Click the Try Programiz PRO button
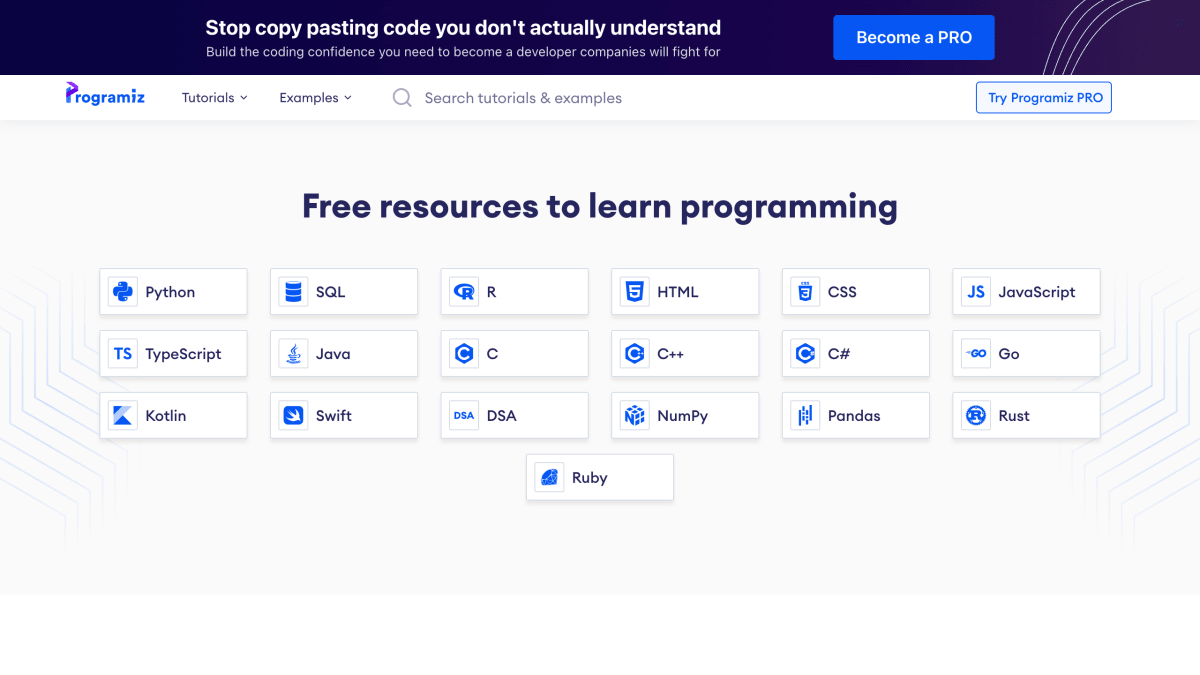Viewport: 1200px width, 675px height. click(x=1044, y=98)
